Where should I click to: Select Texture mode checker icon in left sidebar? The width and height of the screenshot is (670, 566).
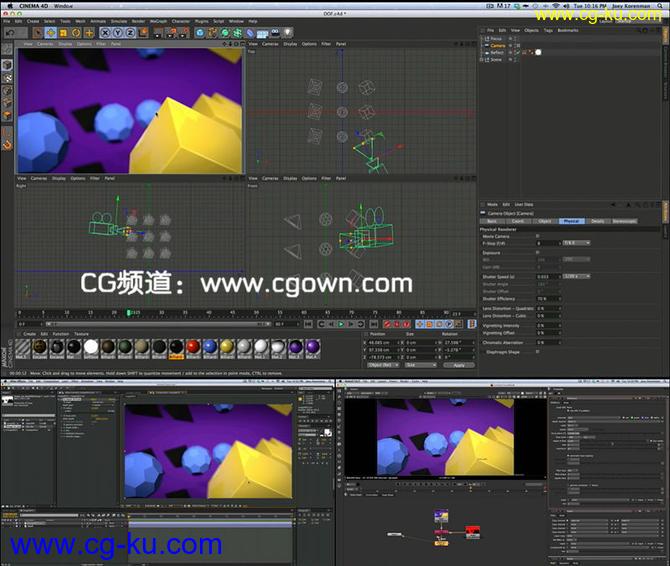[x=7, y=78]
